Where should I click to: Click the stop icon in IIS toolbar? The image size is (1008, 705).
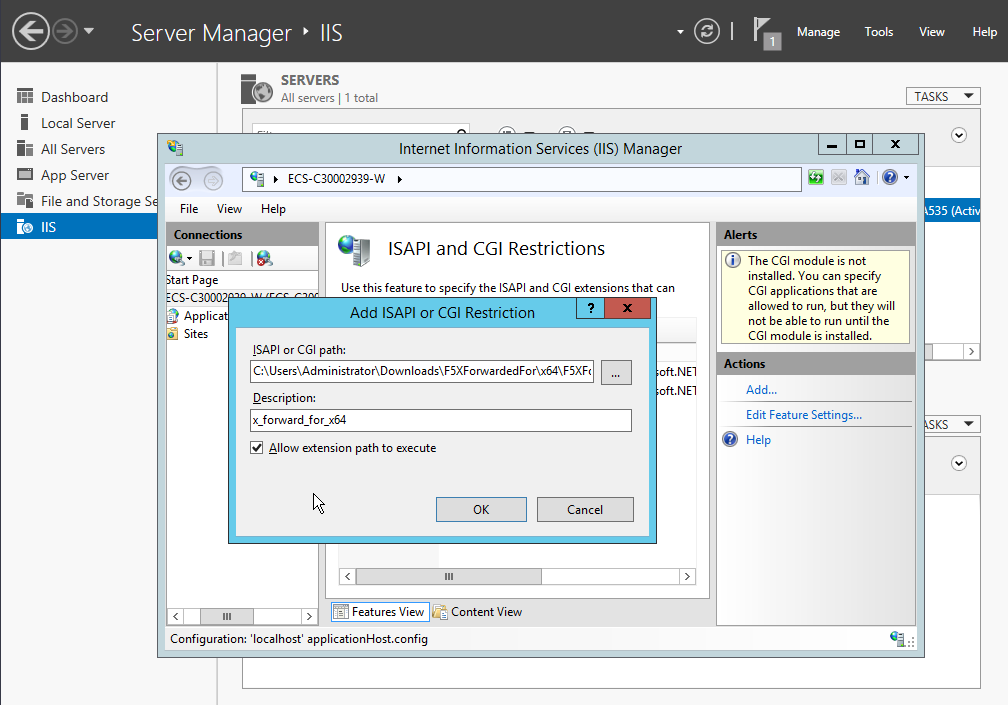(838, 177)
